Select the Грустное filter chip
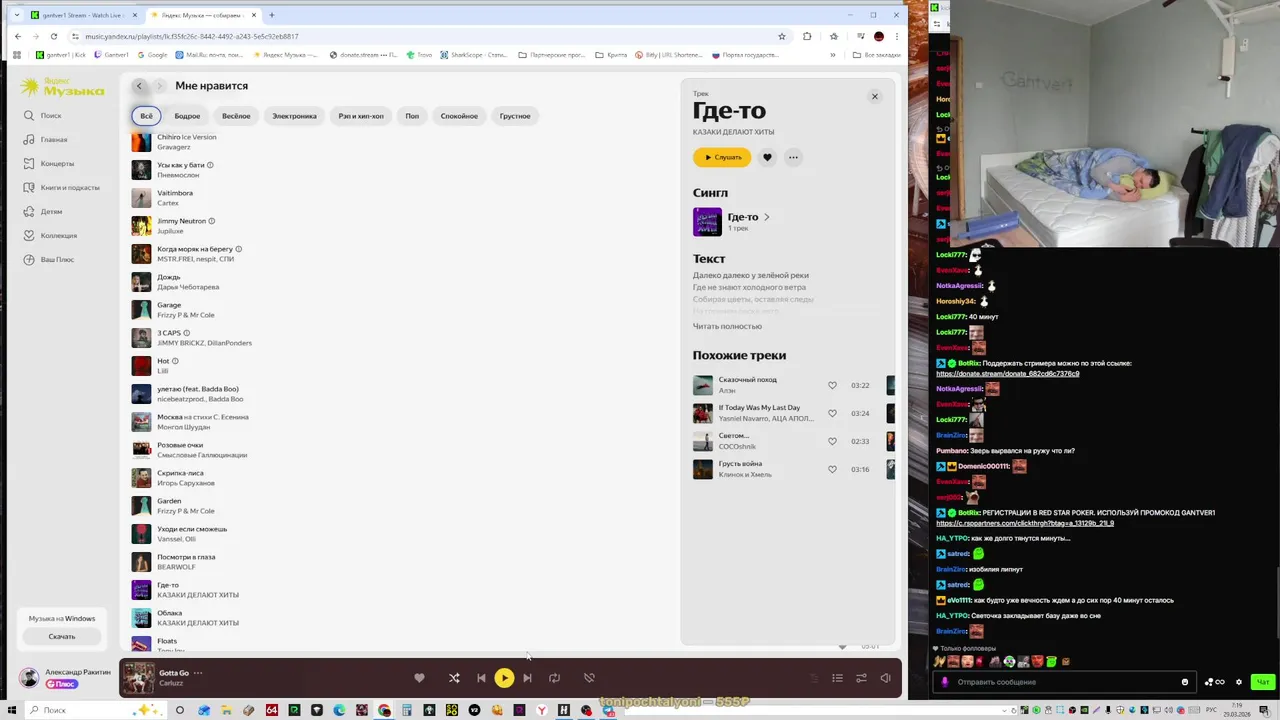 click(x=515, y=116)
